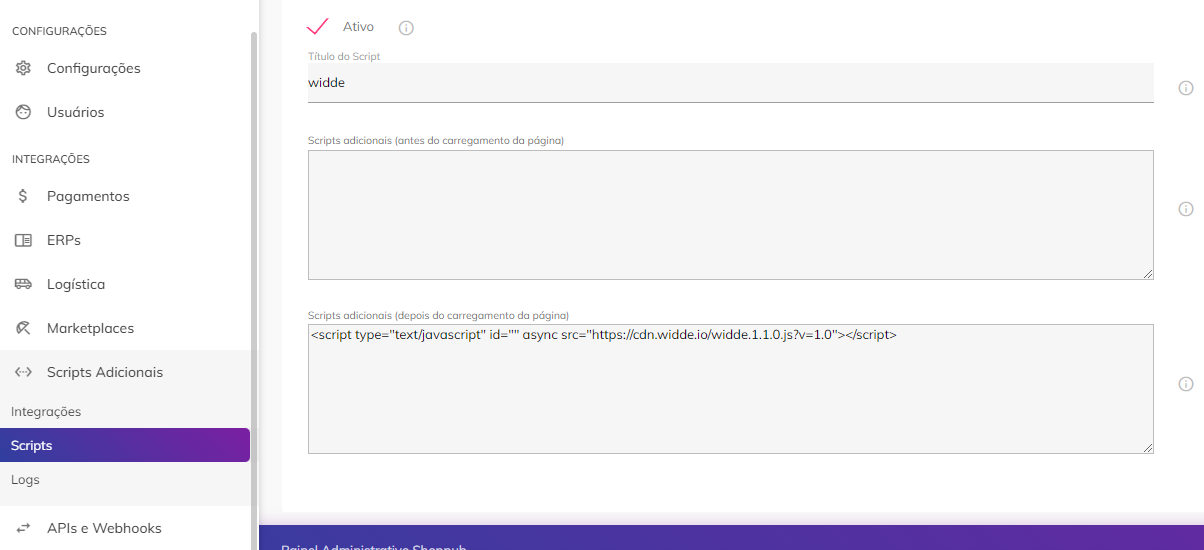This screenshot has width=1204, height=550.
Task: Click the Configurações gear icon
Action: (23, 68)
